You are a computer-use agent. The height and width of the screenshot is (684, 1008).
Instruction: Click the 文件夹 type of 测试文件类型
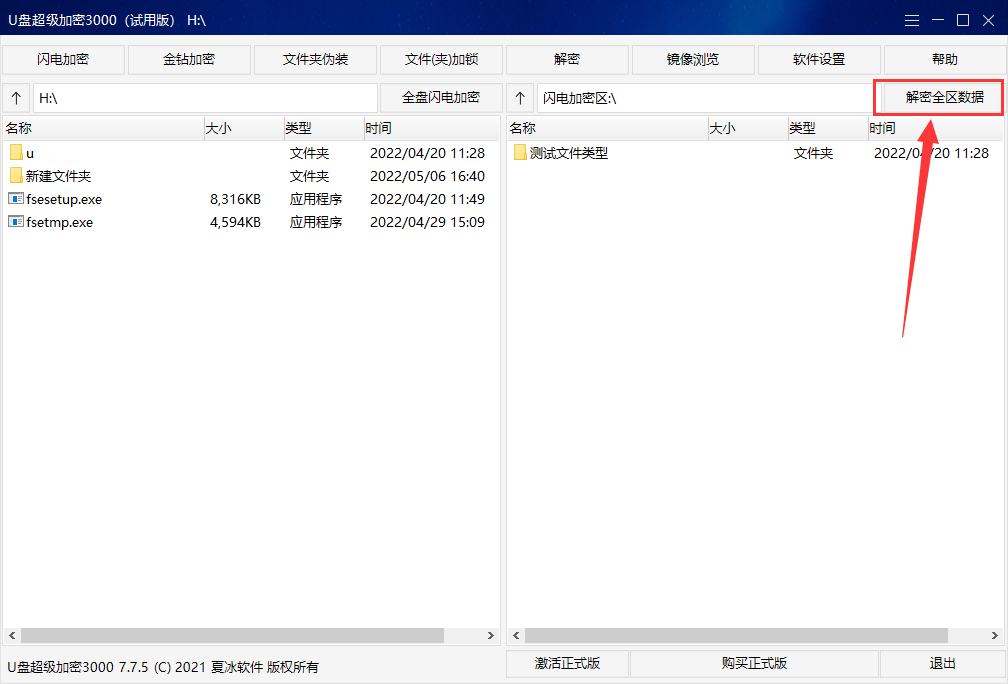(x=813, y=153)
